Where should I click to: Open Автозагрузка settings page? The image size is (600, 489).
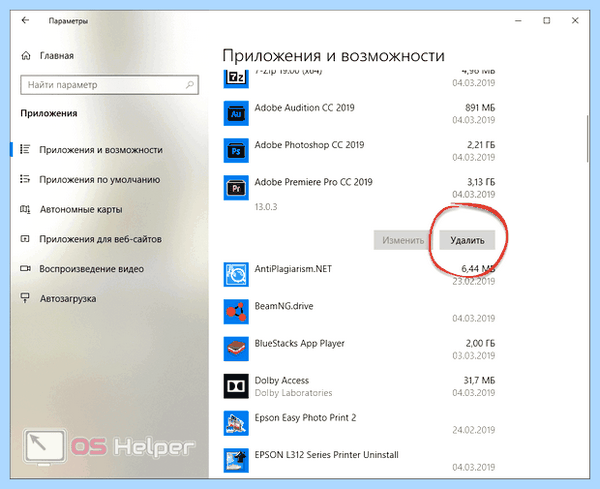coord(58,298)
